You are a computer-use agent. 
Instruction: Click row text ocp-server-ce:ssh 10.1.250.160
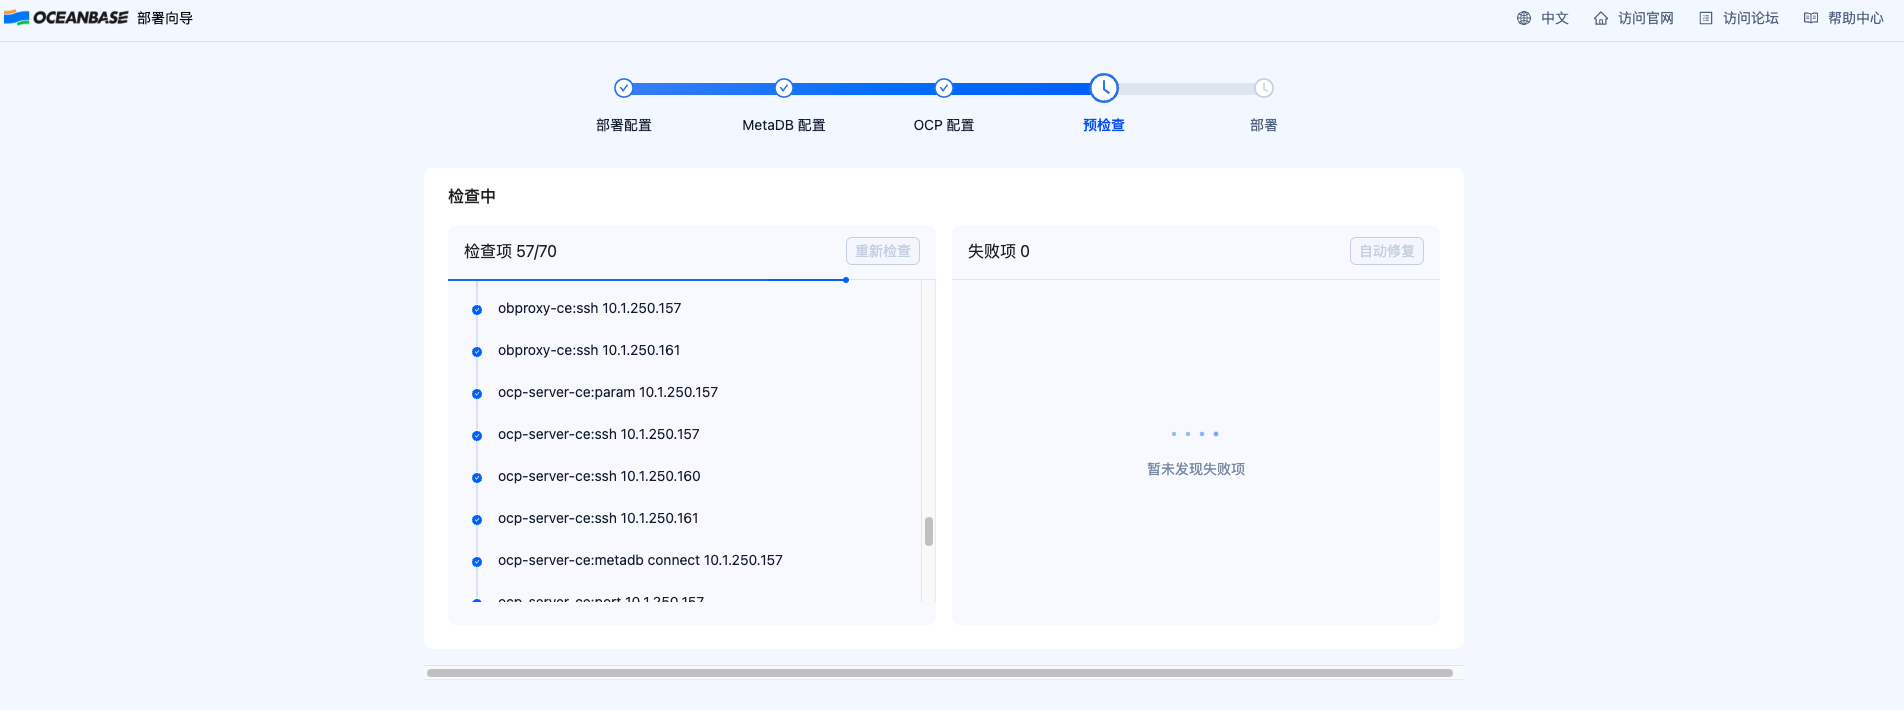click(599, 476)
